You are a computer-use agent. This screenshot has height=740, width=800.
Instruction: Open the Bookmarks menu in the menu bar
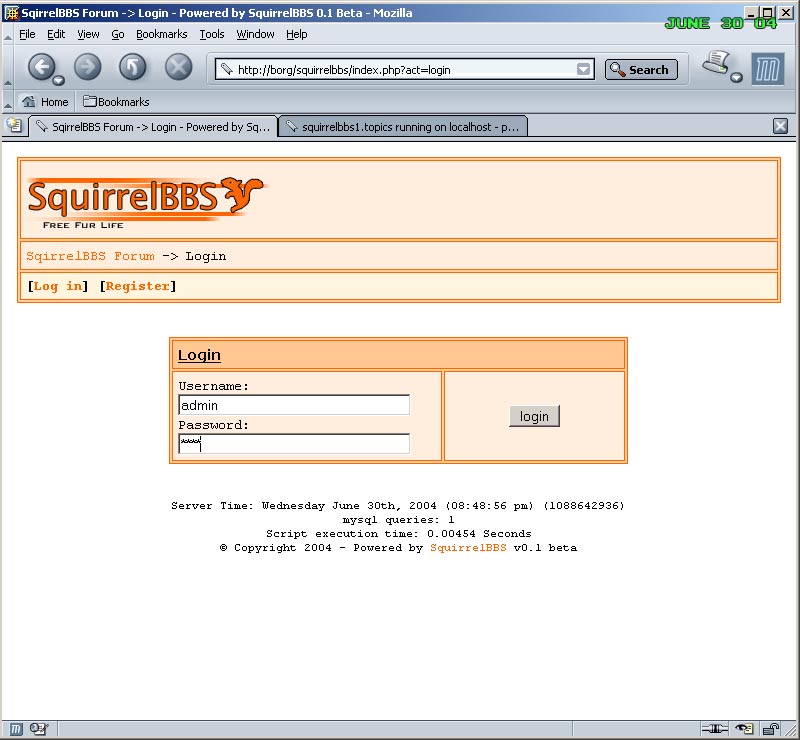tap(161, 34)
